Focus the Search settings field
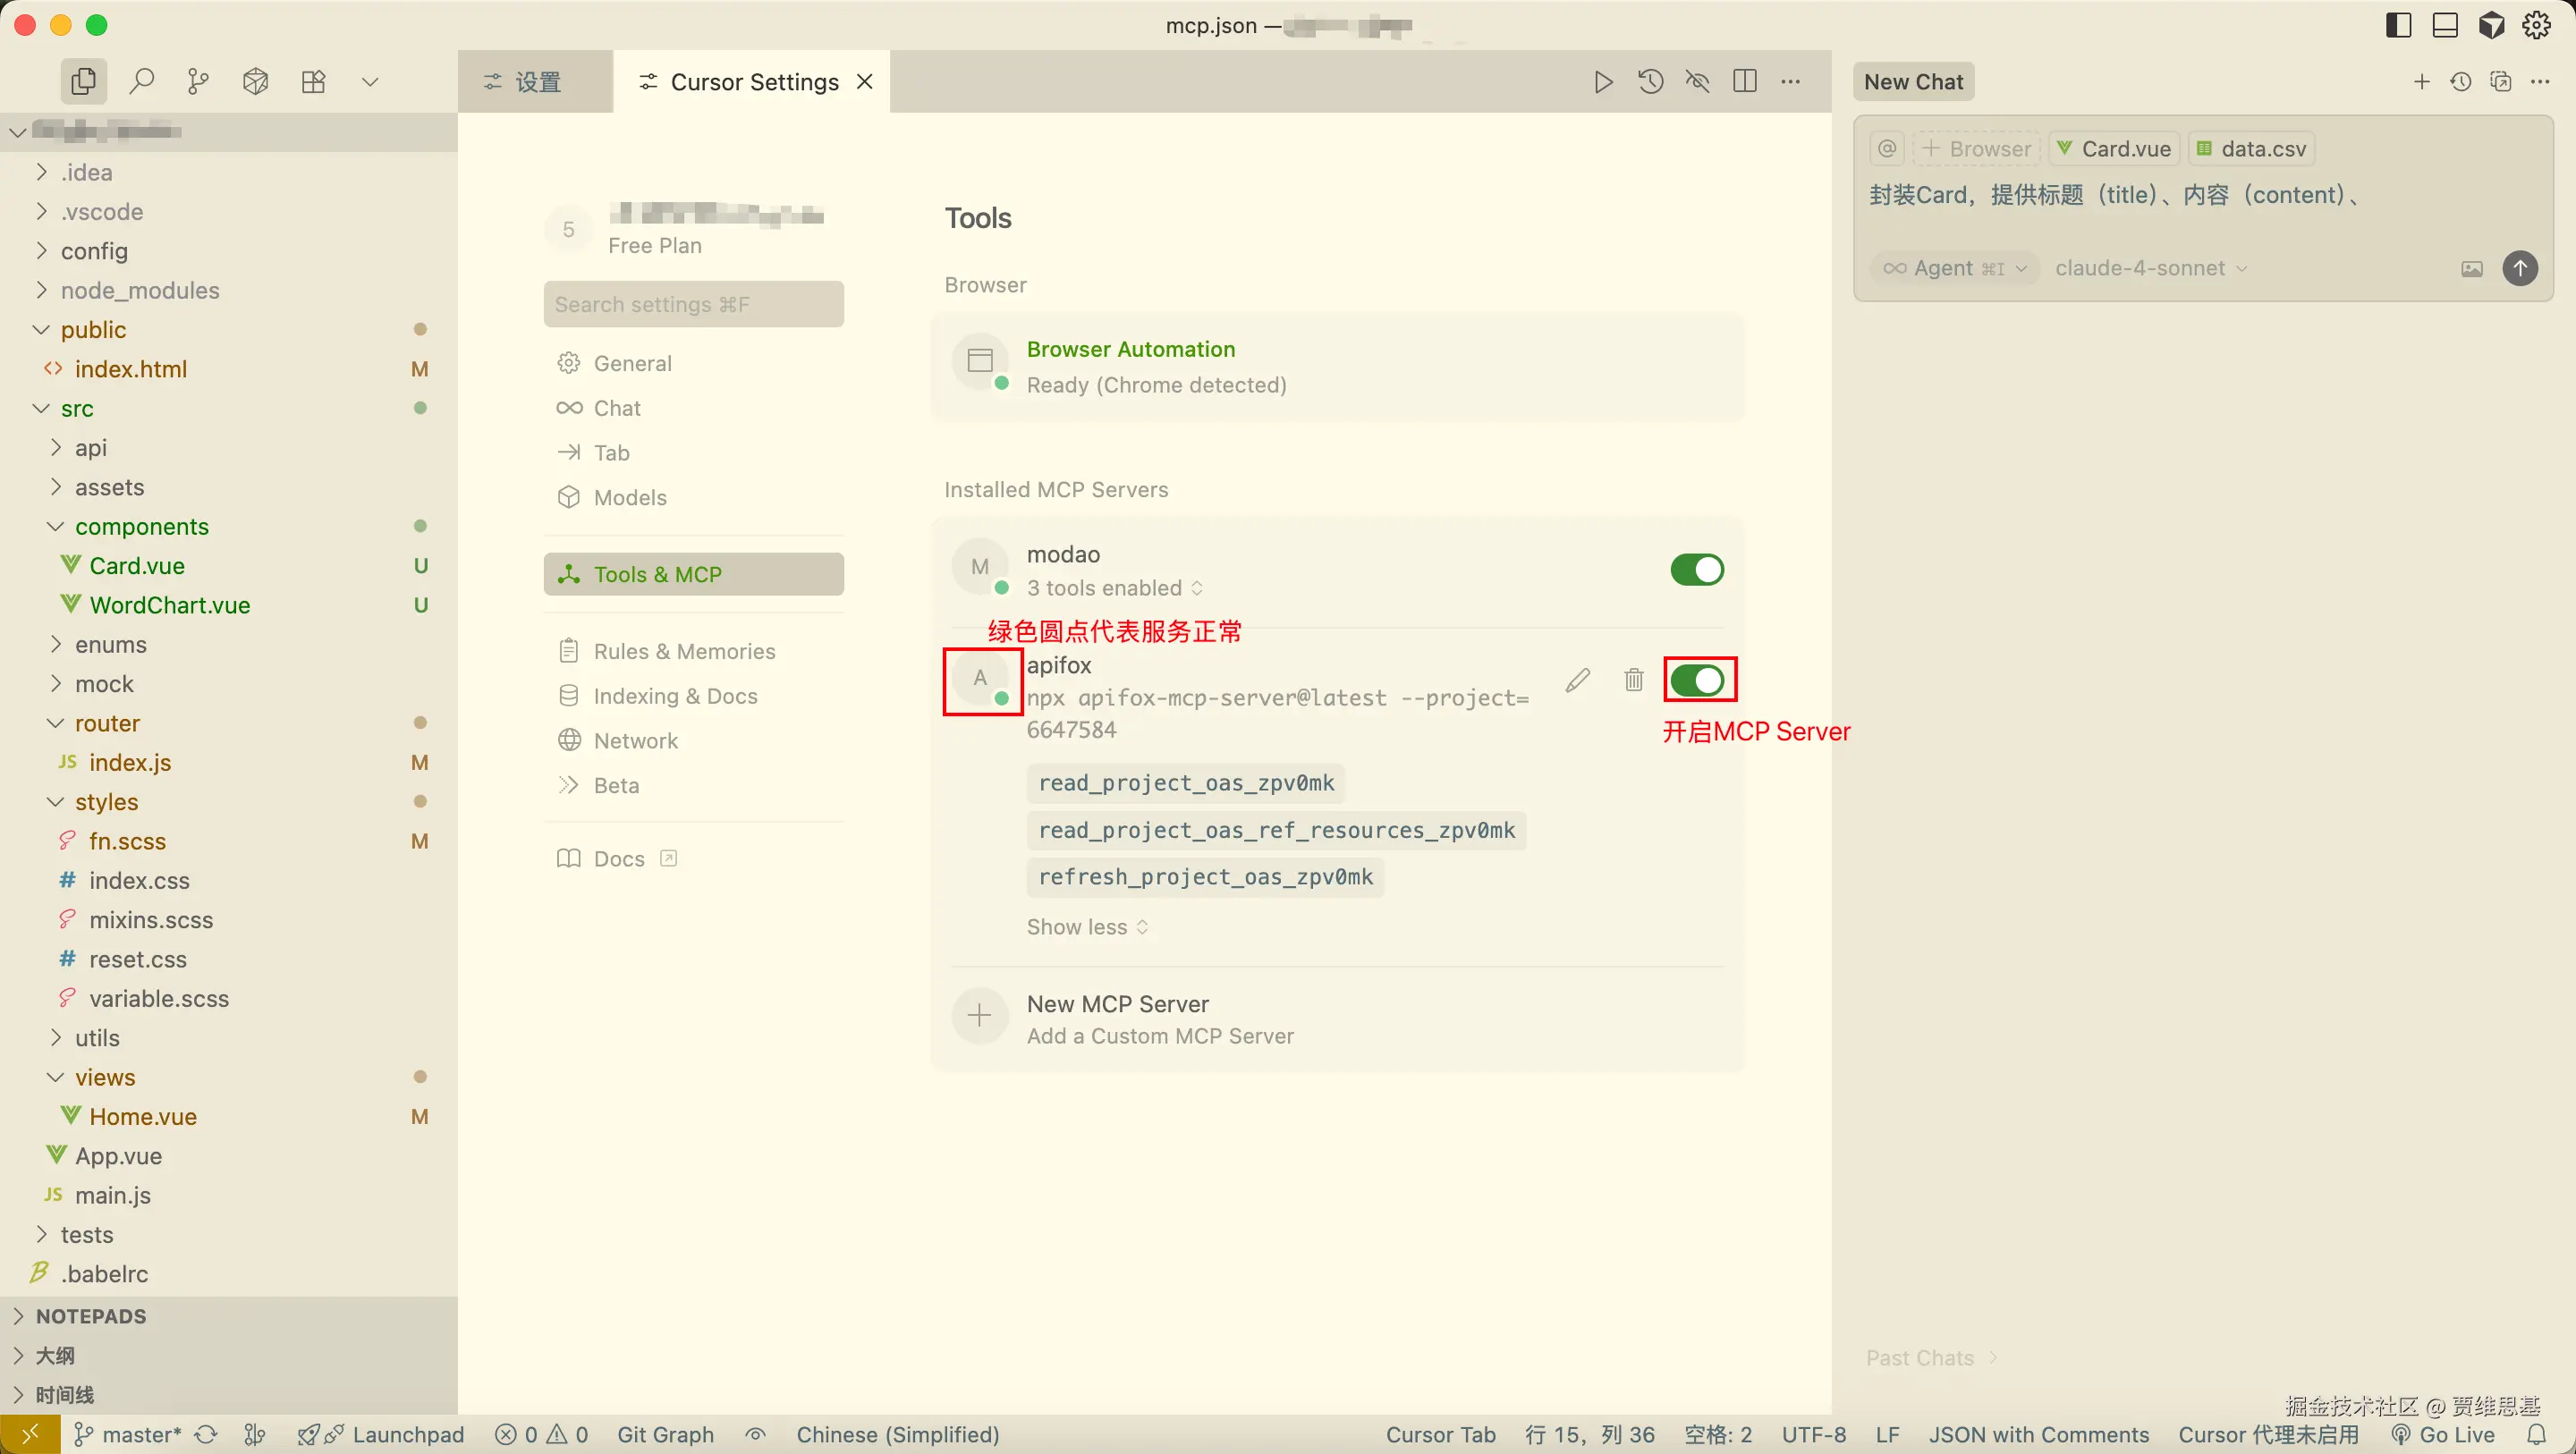The image size is (2576, 1454). 693,304
